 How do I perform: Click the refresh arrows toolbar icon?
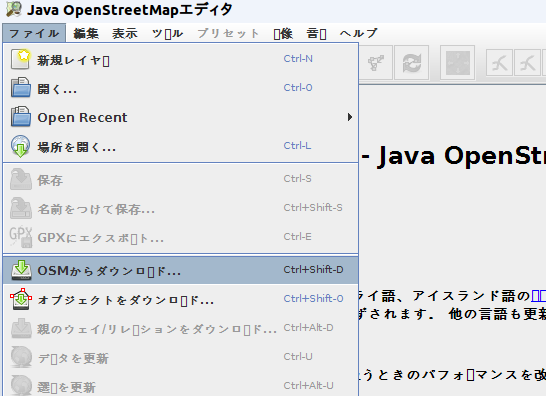pyautogui.click(x=412, y=63)
